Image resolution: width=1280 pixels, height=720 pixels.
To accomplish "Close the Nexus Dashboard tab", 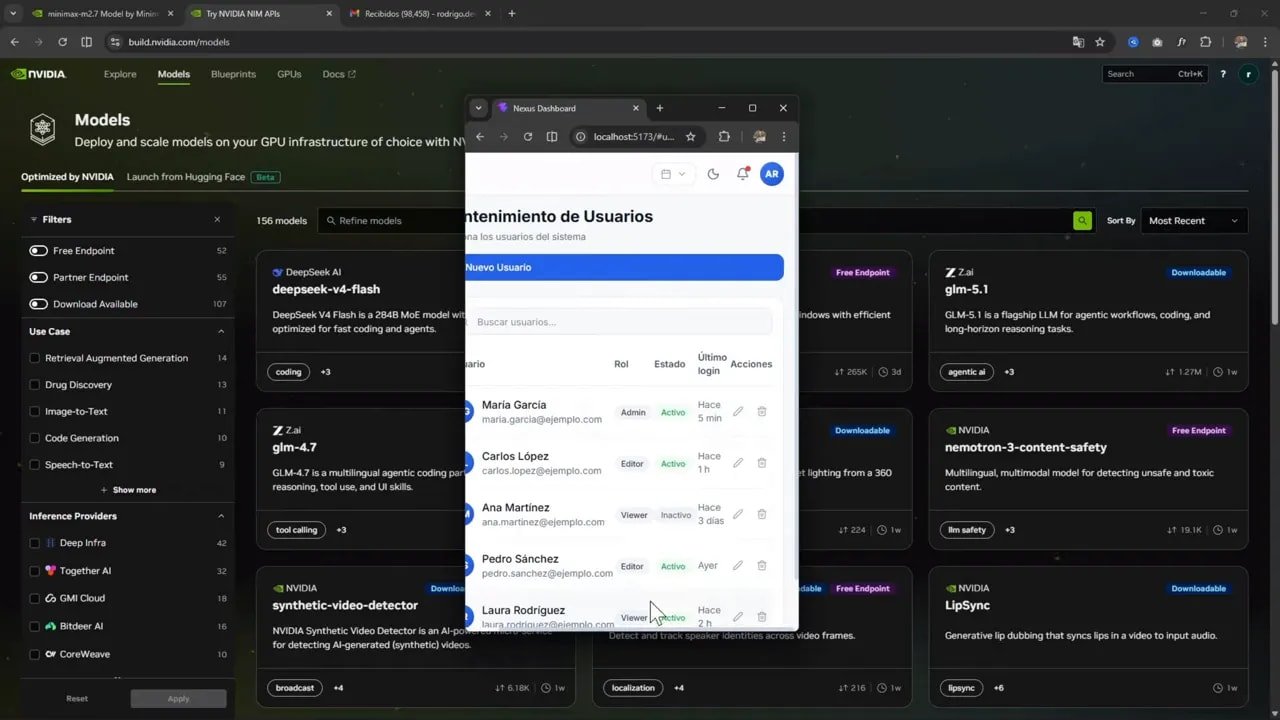I will tap(636, 108).
